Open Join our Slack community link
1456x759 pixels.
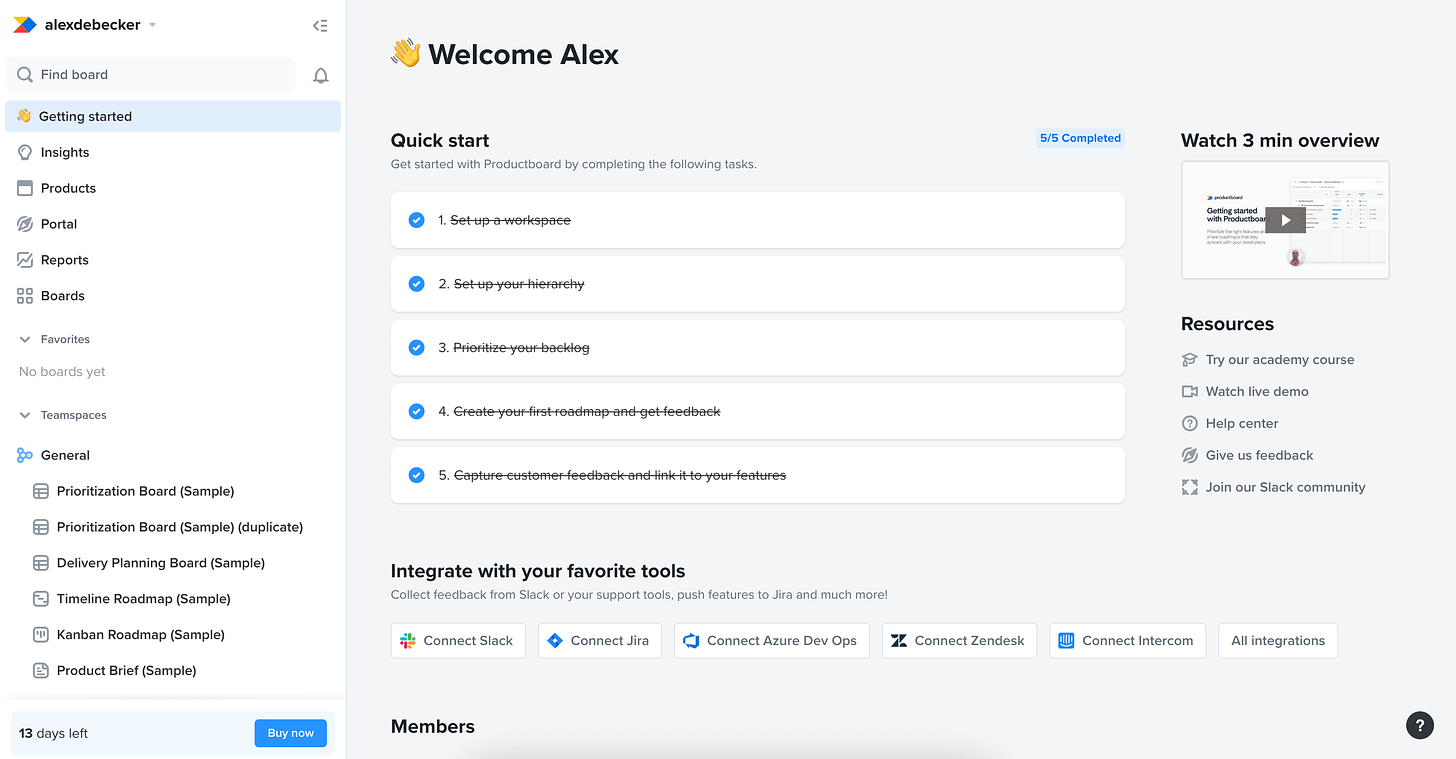1285,488
